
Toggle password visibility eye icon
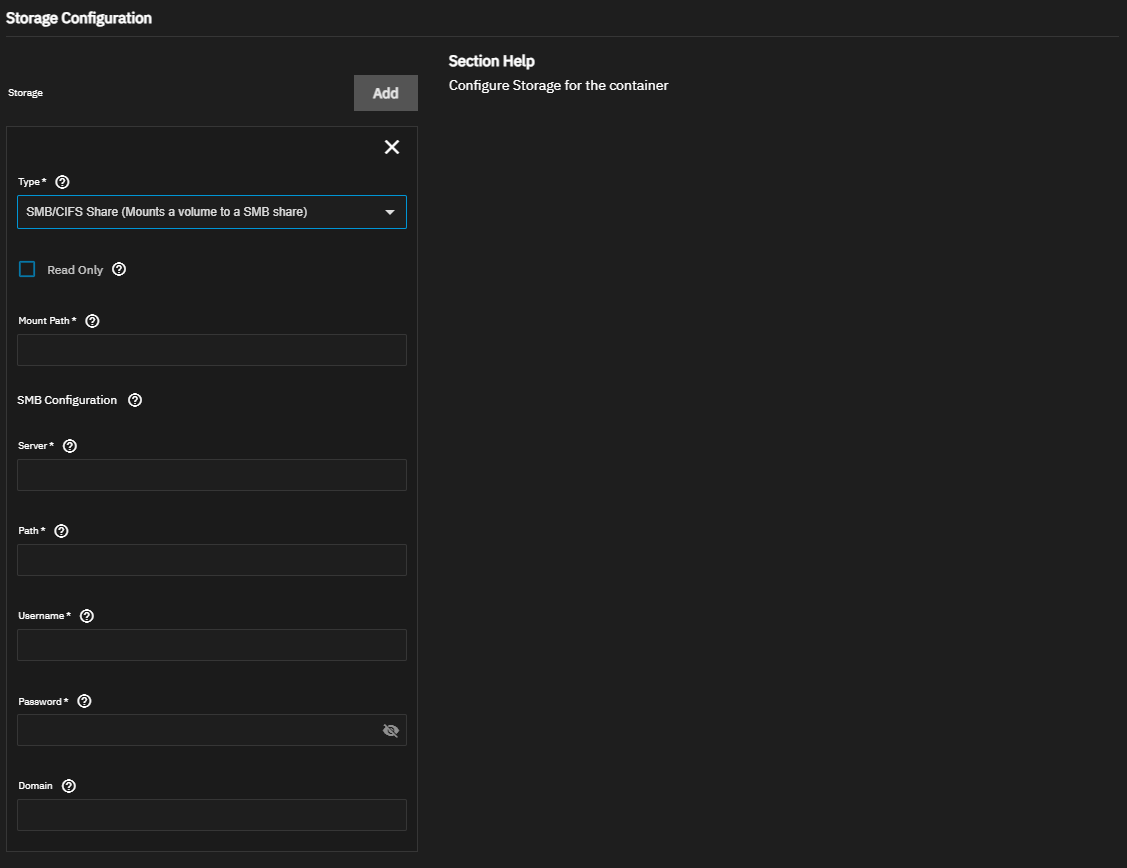click(x=391, y=731)
